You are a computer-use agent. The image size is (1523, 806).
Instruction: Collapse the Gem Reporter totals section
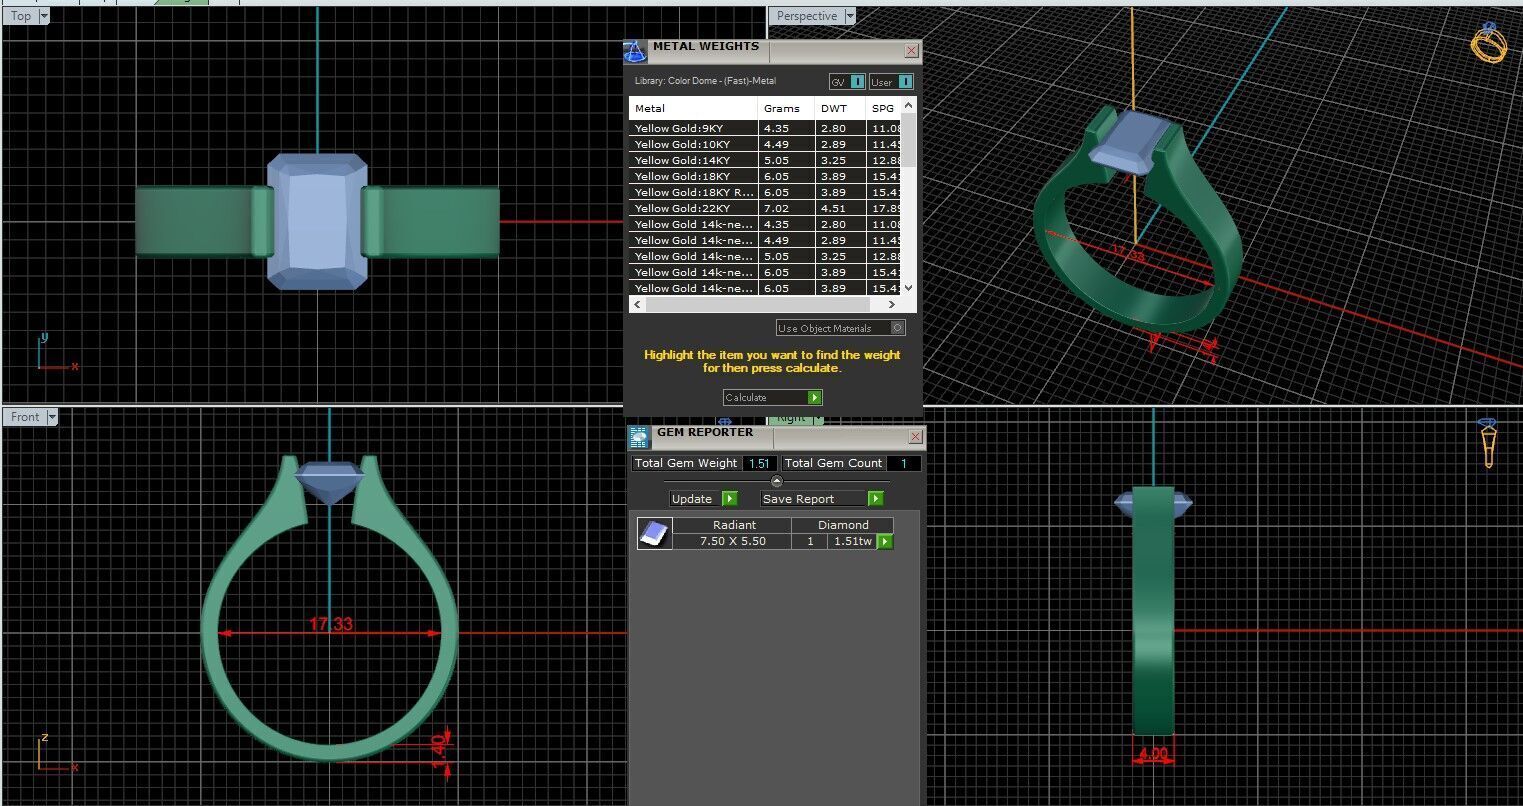(777, 481)
